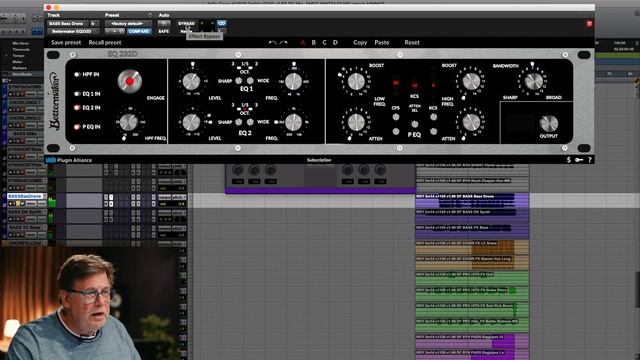Copy the current plugin settings
The height and width of the screenshot is (360, 640).
[x=360, y=42]
